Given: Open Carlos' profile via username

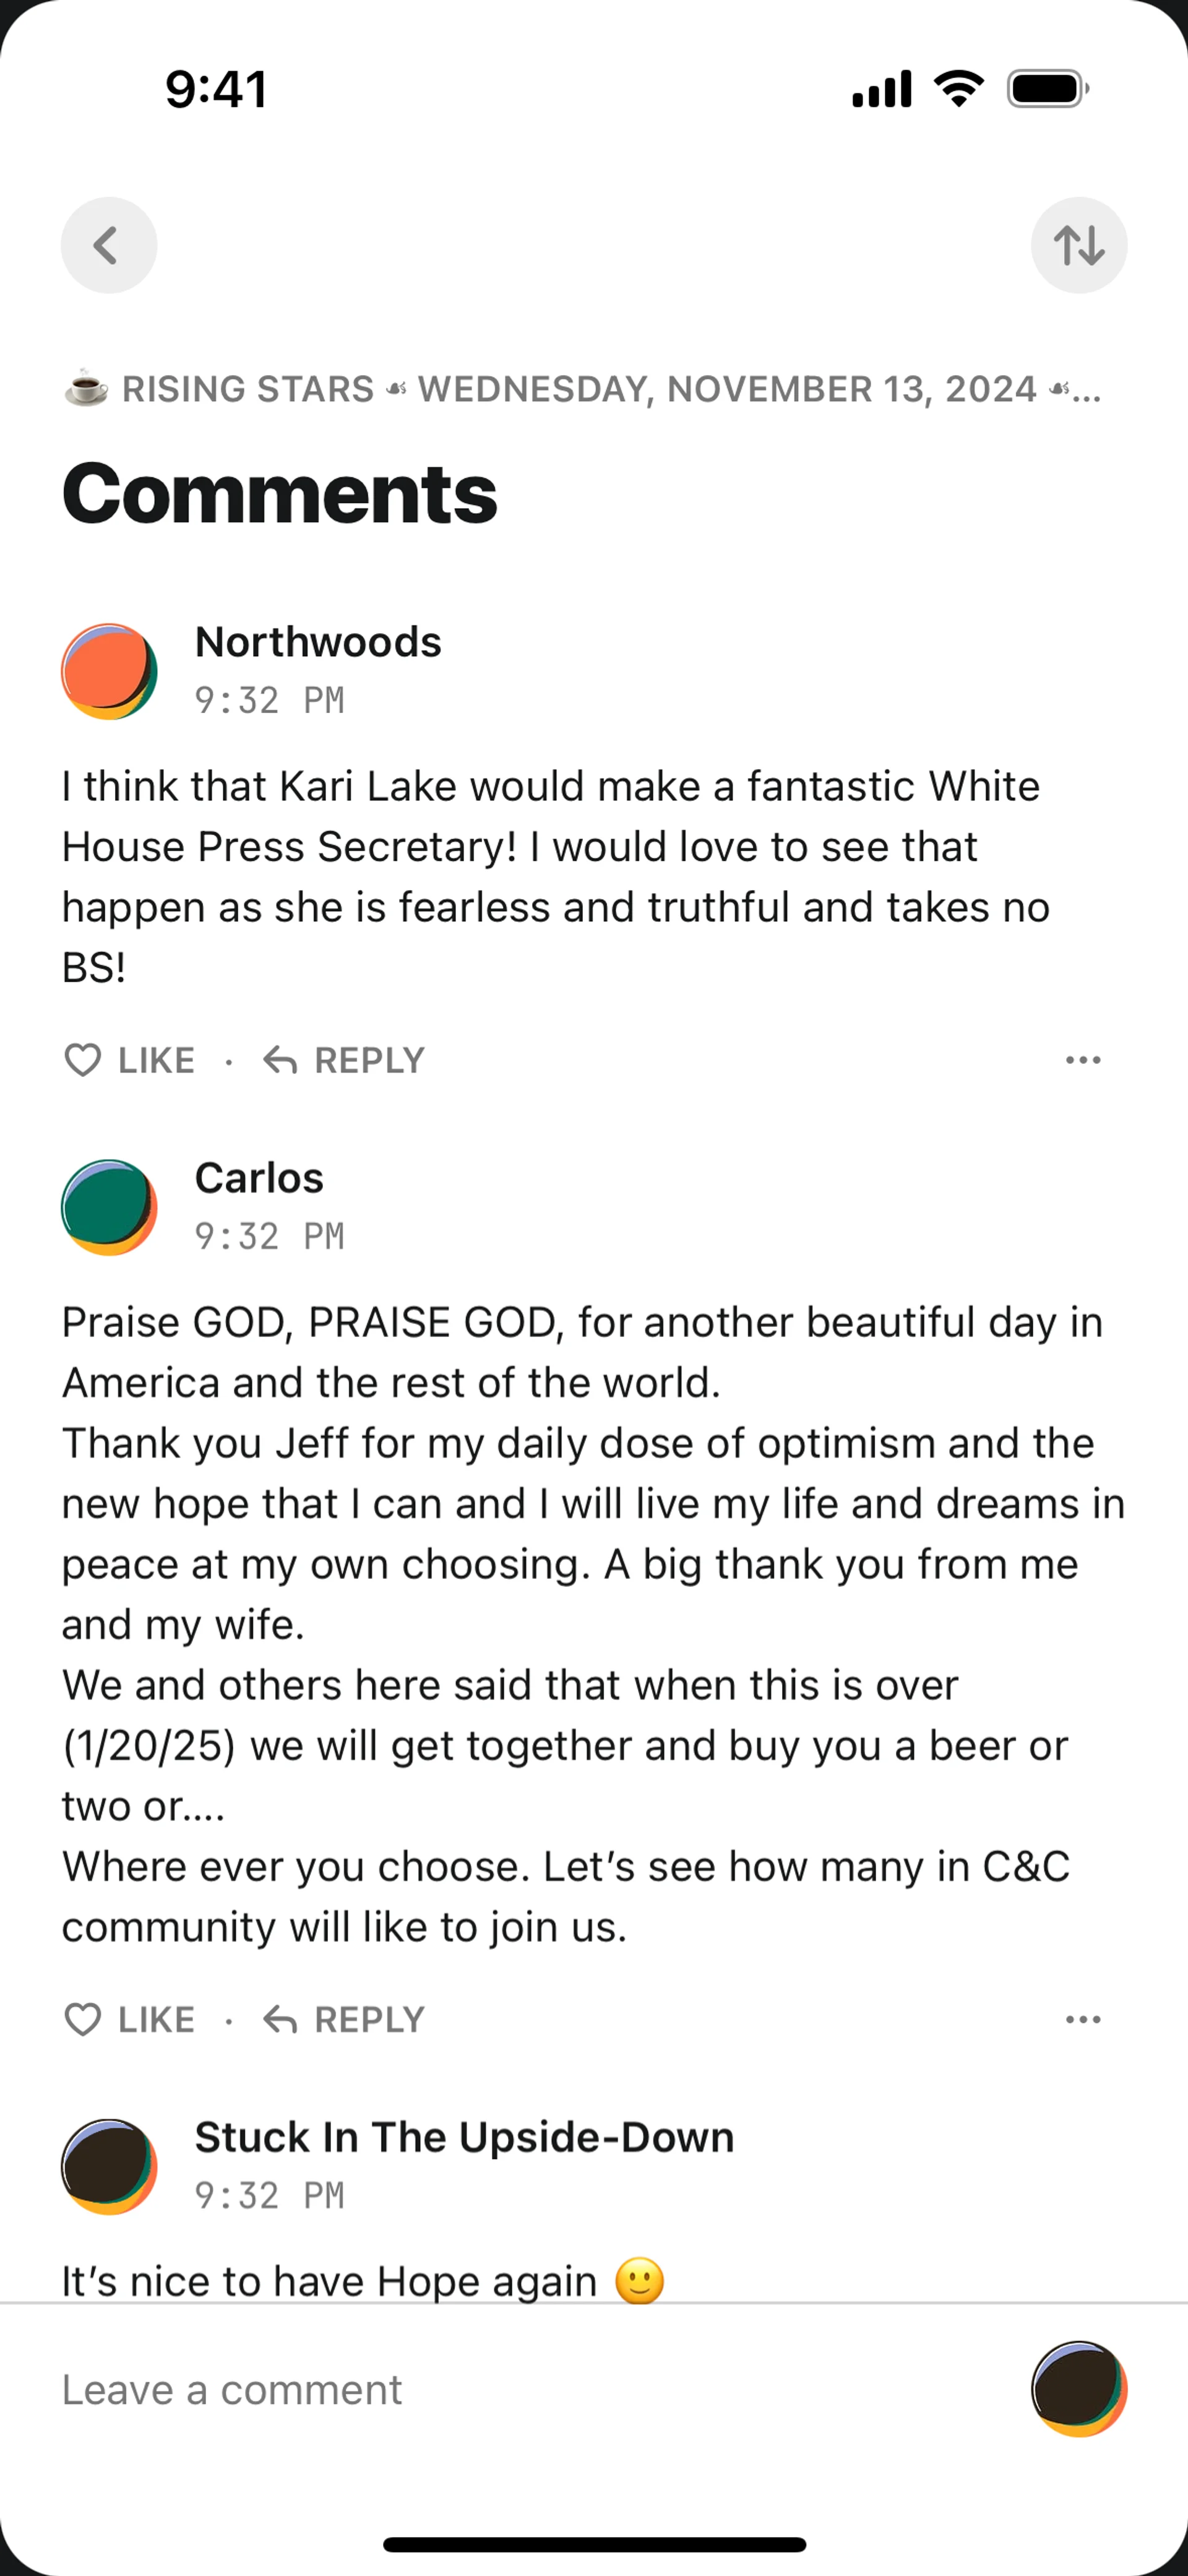Looking at the screenshot, I should [259, 1178].
